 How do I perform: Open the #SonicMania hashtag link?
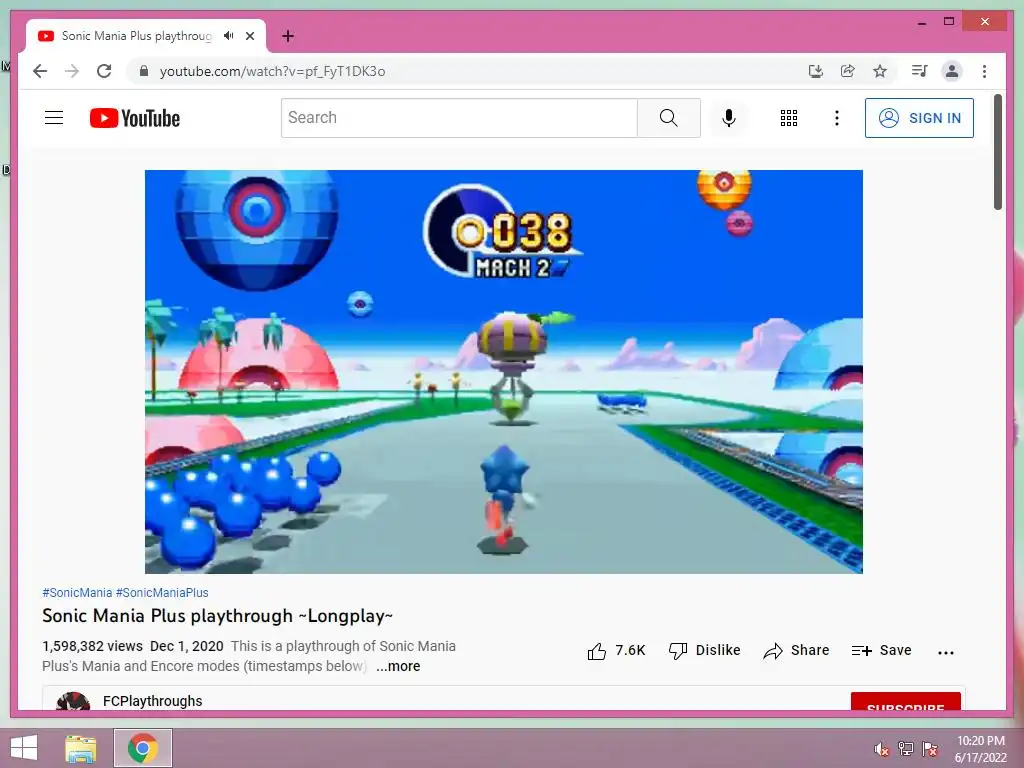[77, 592]
